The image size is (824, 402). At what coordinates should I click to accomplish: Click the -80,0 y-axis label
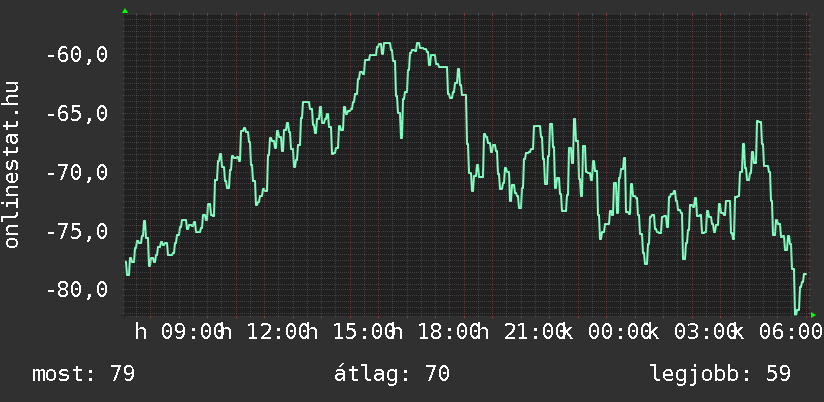tap(77, 290)
